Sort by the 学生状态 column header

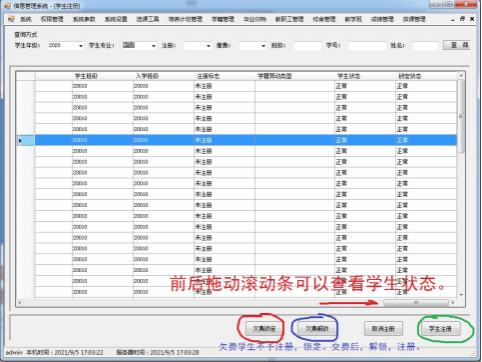(x=365, y=76)
